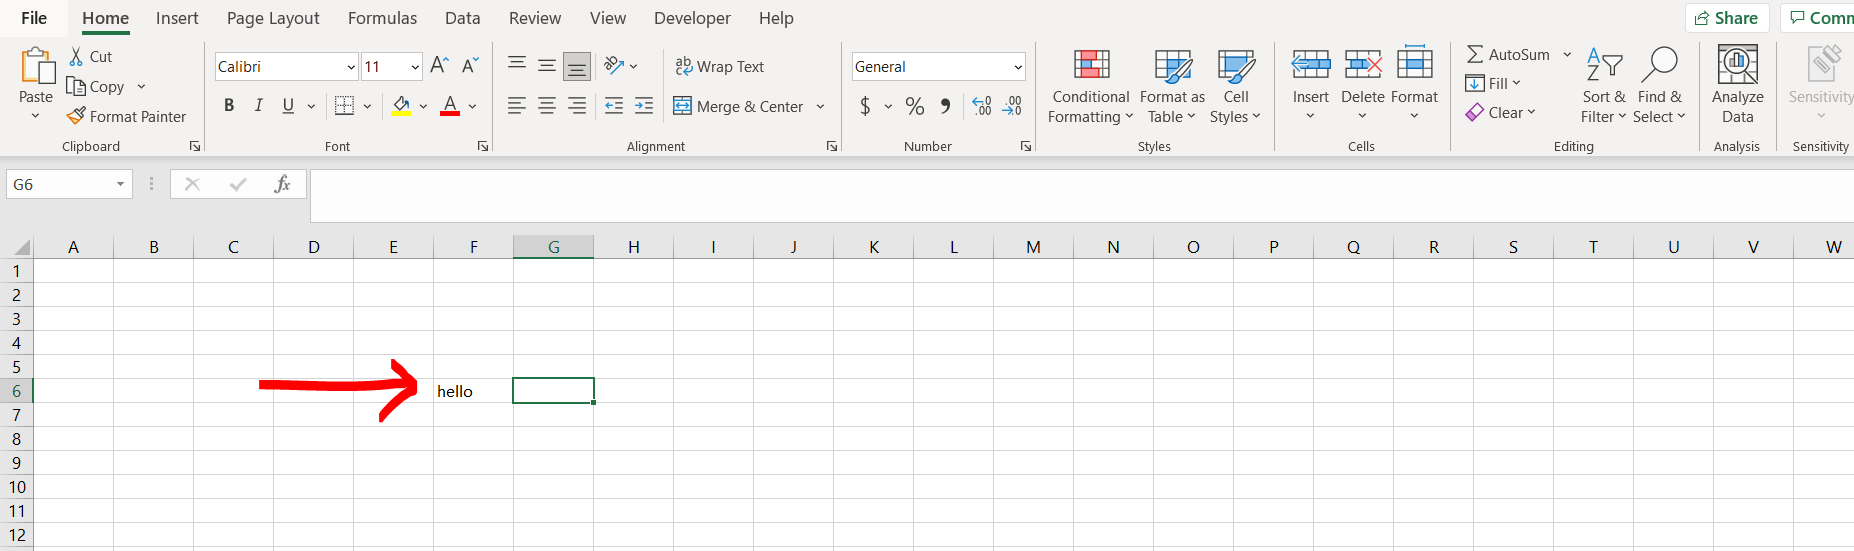The image size is (1854, 551).
Task: Top align cell contents
Action: pyautogui.click(x=517, y=66)
